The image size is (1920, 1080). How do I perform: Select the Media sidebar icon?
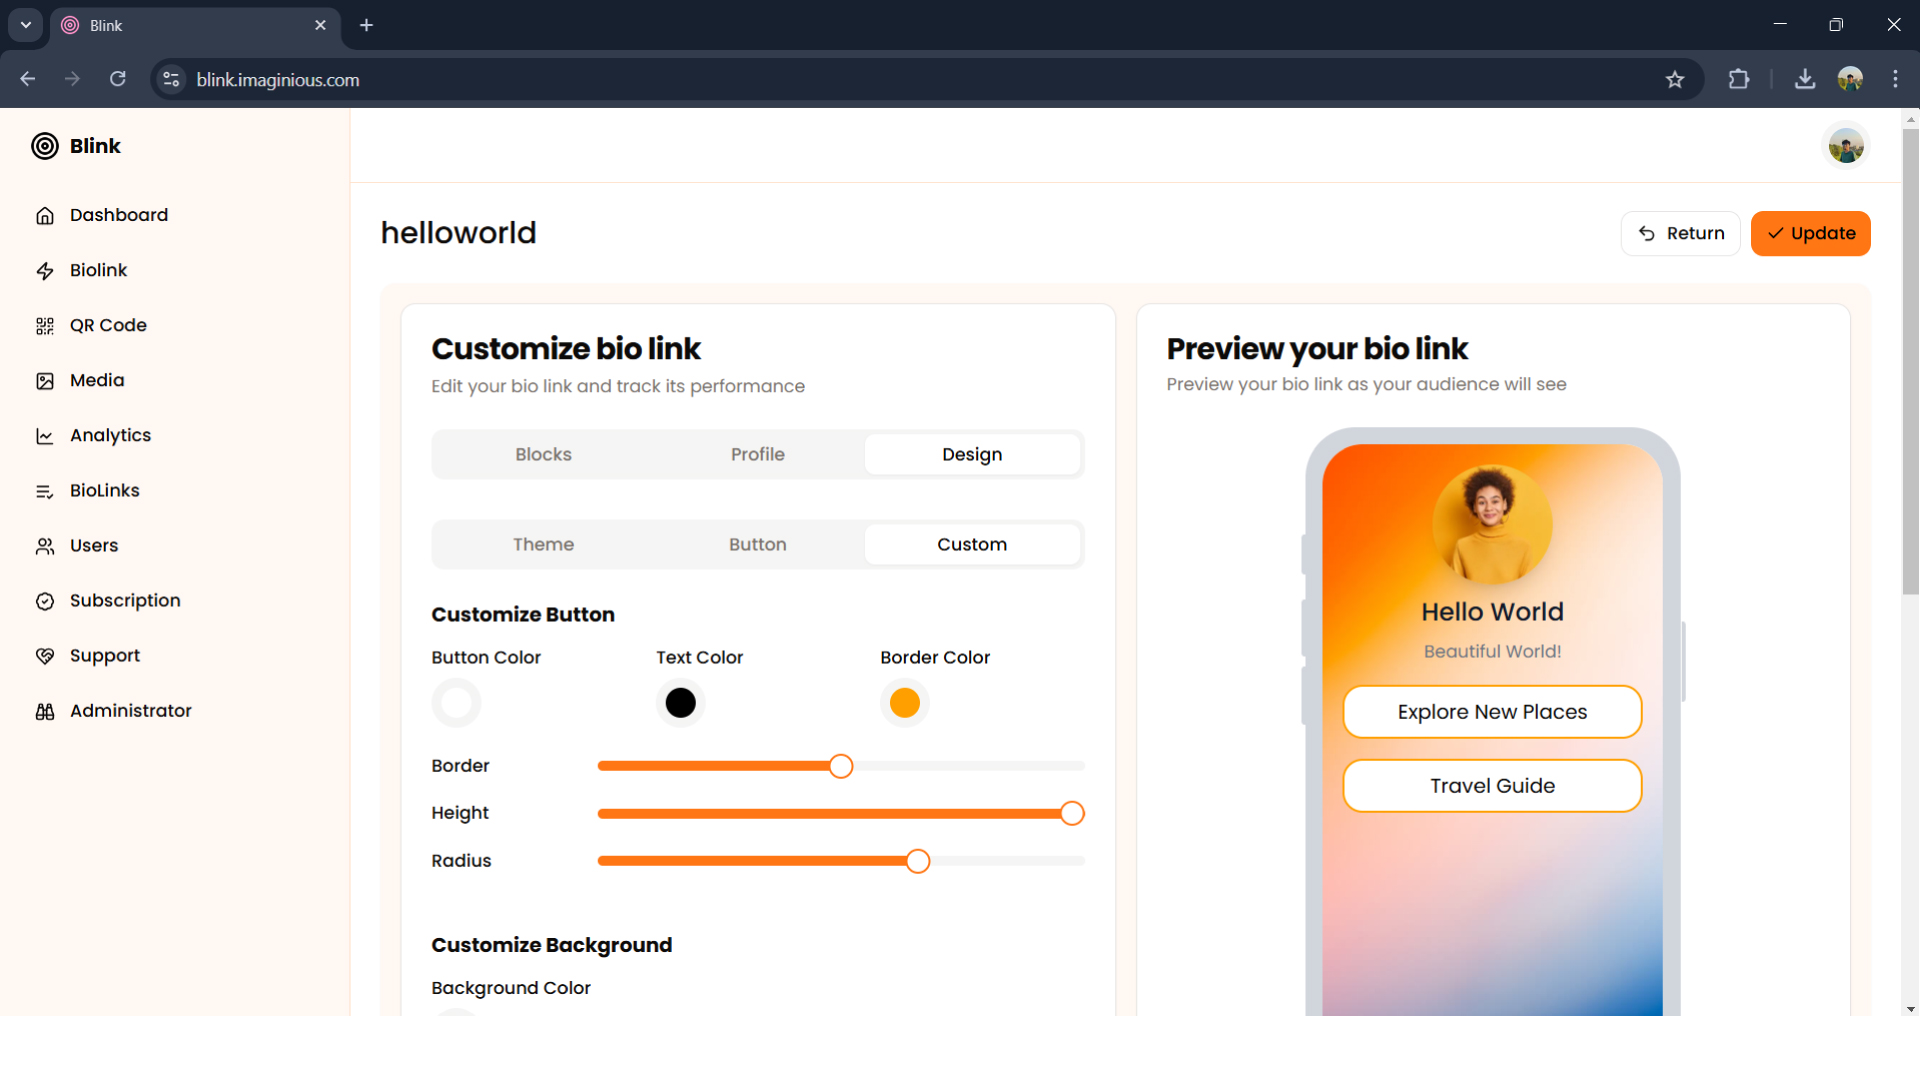pyautogui.click(x=45, y=380)
